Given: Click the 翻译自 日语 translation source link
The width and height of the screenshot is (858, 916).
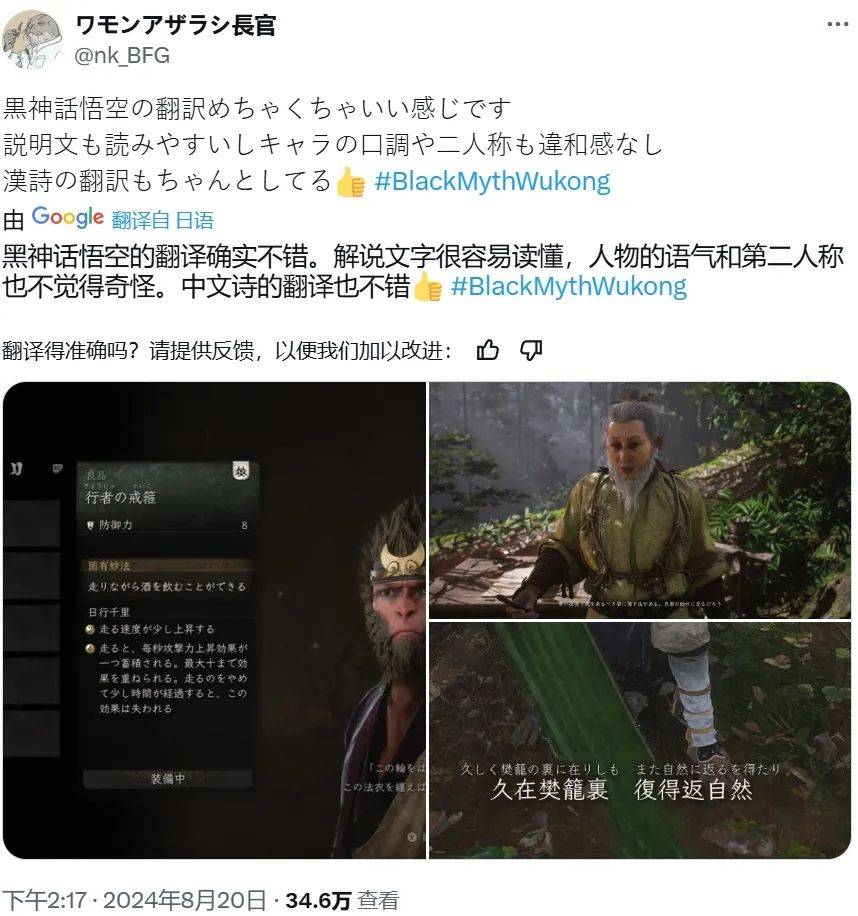Looking at the screenshot, I should (163, 220).
